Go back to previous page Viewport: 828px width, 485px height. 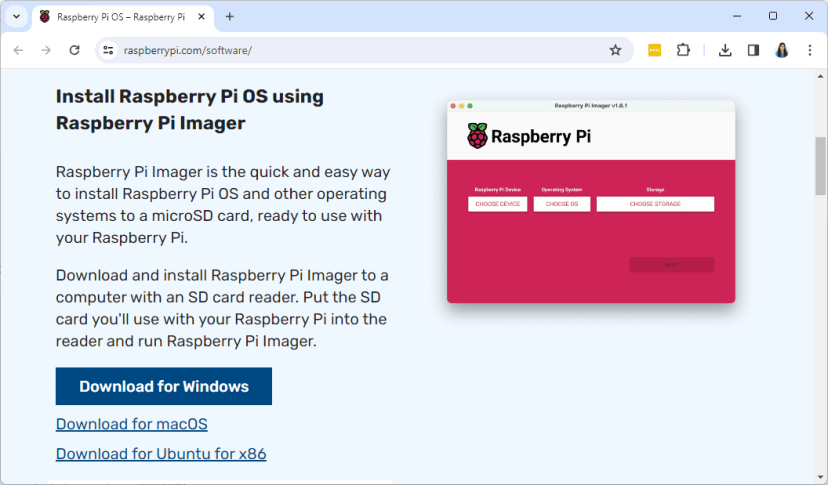click(x=18, y=50)
